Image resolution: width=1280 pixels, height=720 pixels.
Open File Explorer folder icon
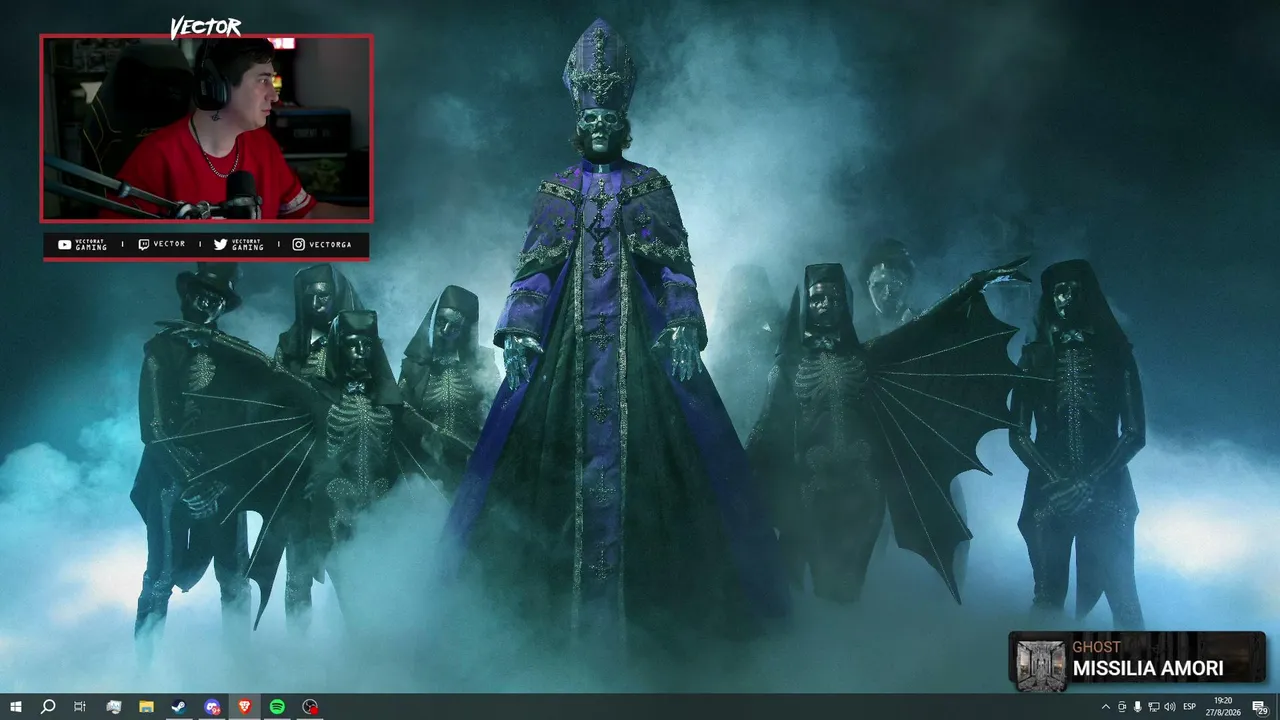pyautogui.click(x=146, y=707)
